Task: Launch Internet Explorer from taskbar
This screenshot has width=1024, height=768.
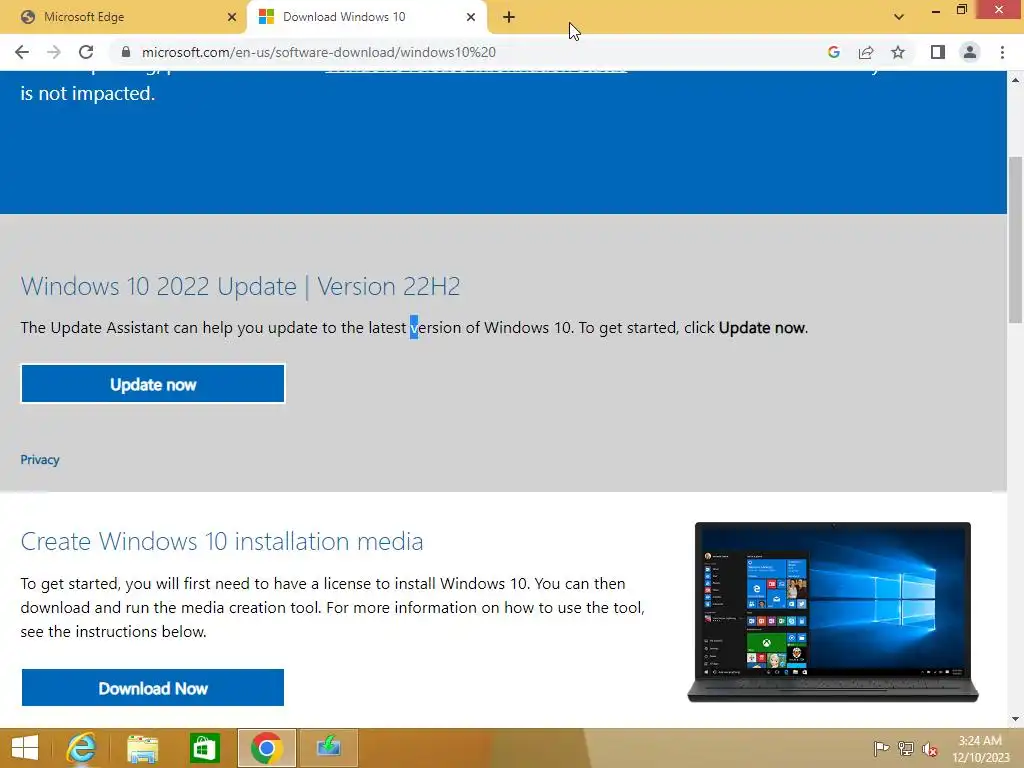Action: 81,748
